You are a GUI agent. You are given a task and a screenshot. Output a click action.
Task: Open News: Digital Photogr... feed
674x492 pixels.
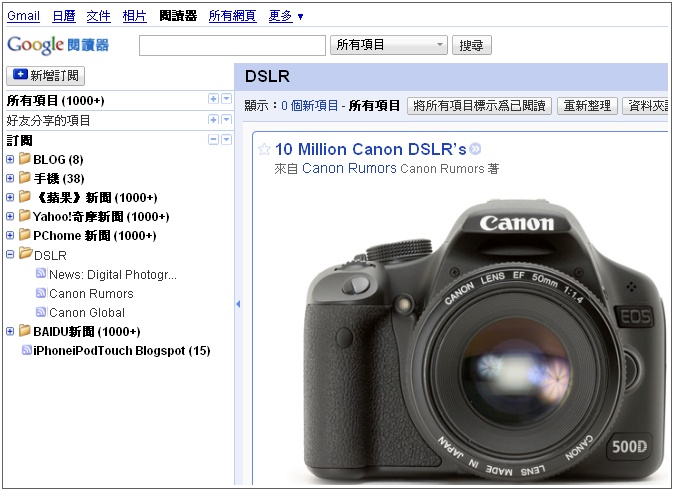(x=113, y=275)
